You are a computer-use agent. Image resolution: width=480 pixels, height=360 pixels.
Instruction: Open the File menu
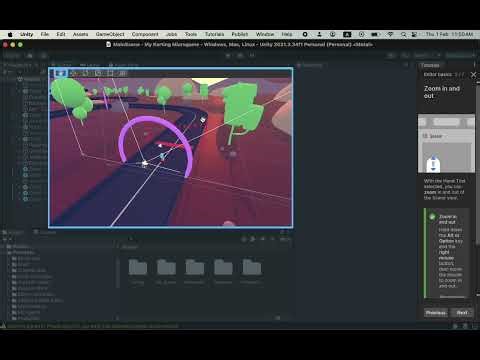[x=45, y=34]
